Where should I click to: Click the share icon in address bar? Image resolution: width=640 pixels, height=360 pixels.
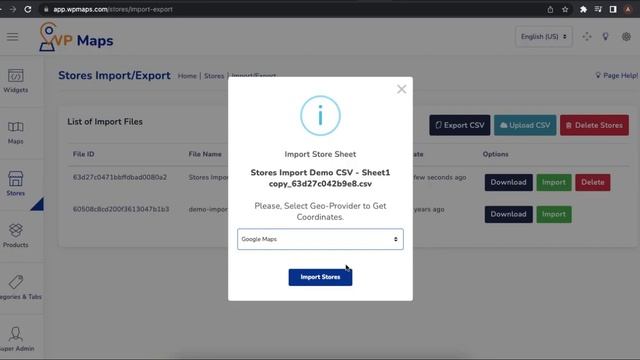coord(550,9)
